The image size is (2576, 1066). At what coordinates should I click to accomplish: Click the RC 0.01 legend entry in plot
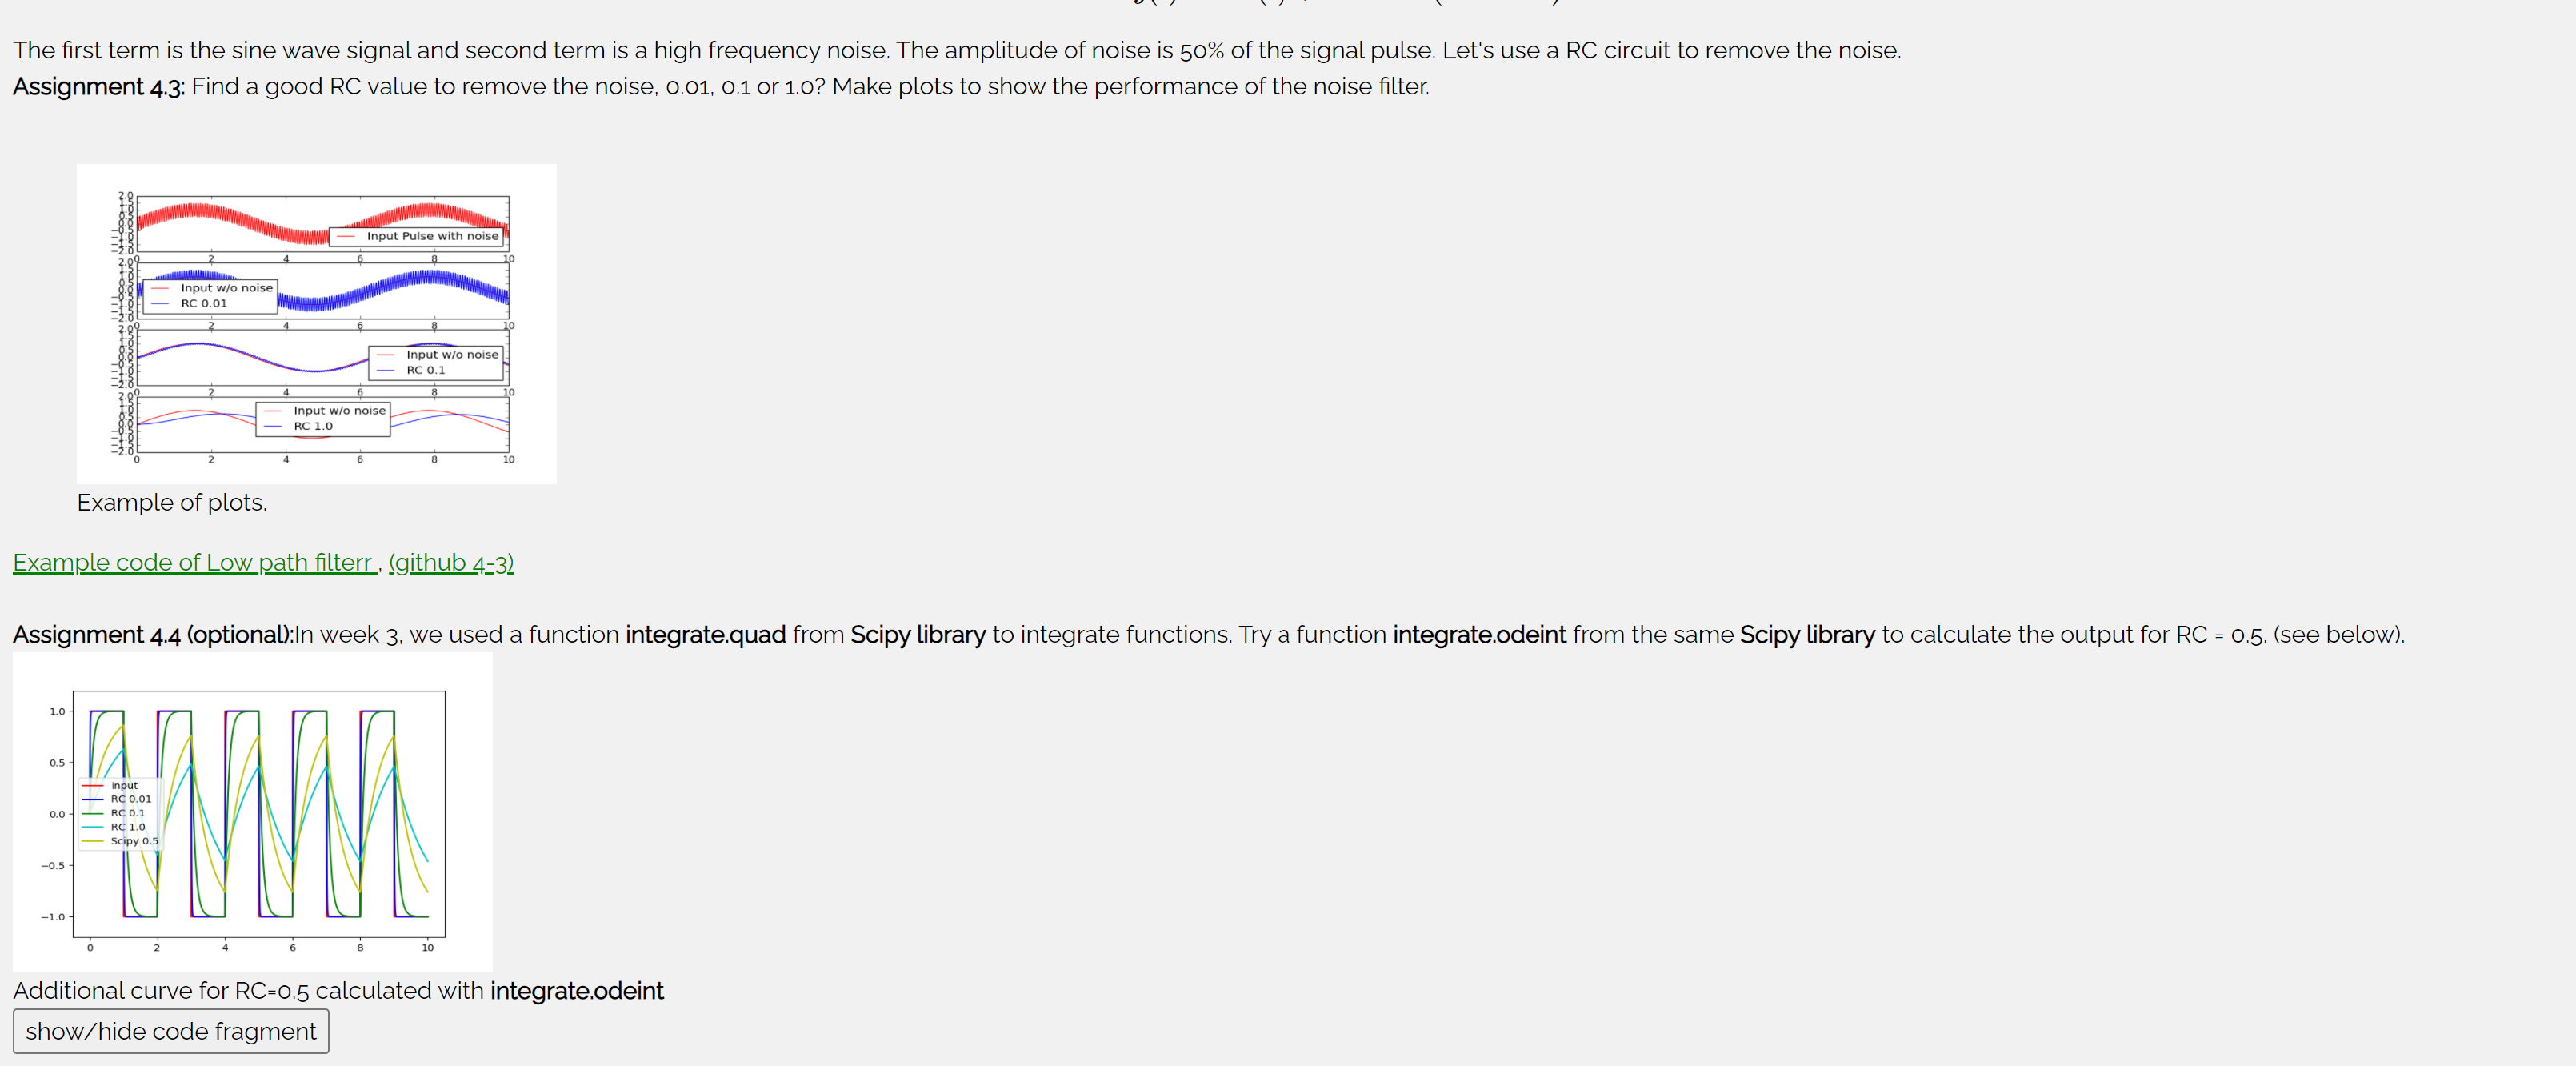click(204, 303)
